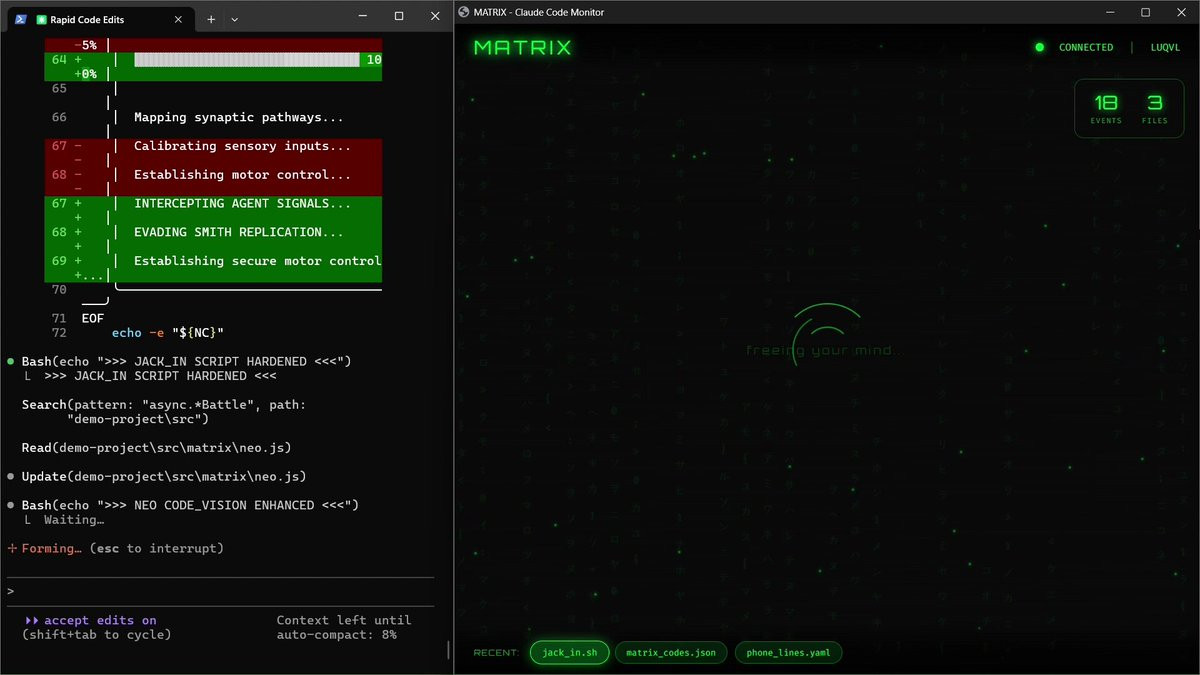
Task: Click the MATRIX - Claude Code Monitor title
Action: pos(540,12)
